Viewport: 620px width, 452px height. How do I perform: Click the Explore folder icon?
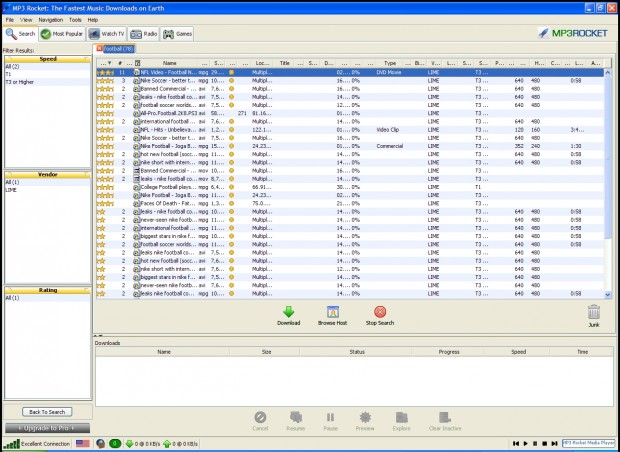(401, 417)
